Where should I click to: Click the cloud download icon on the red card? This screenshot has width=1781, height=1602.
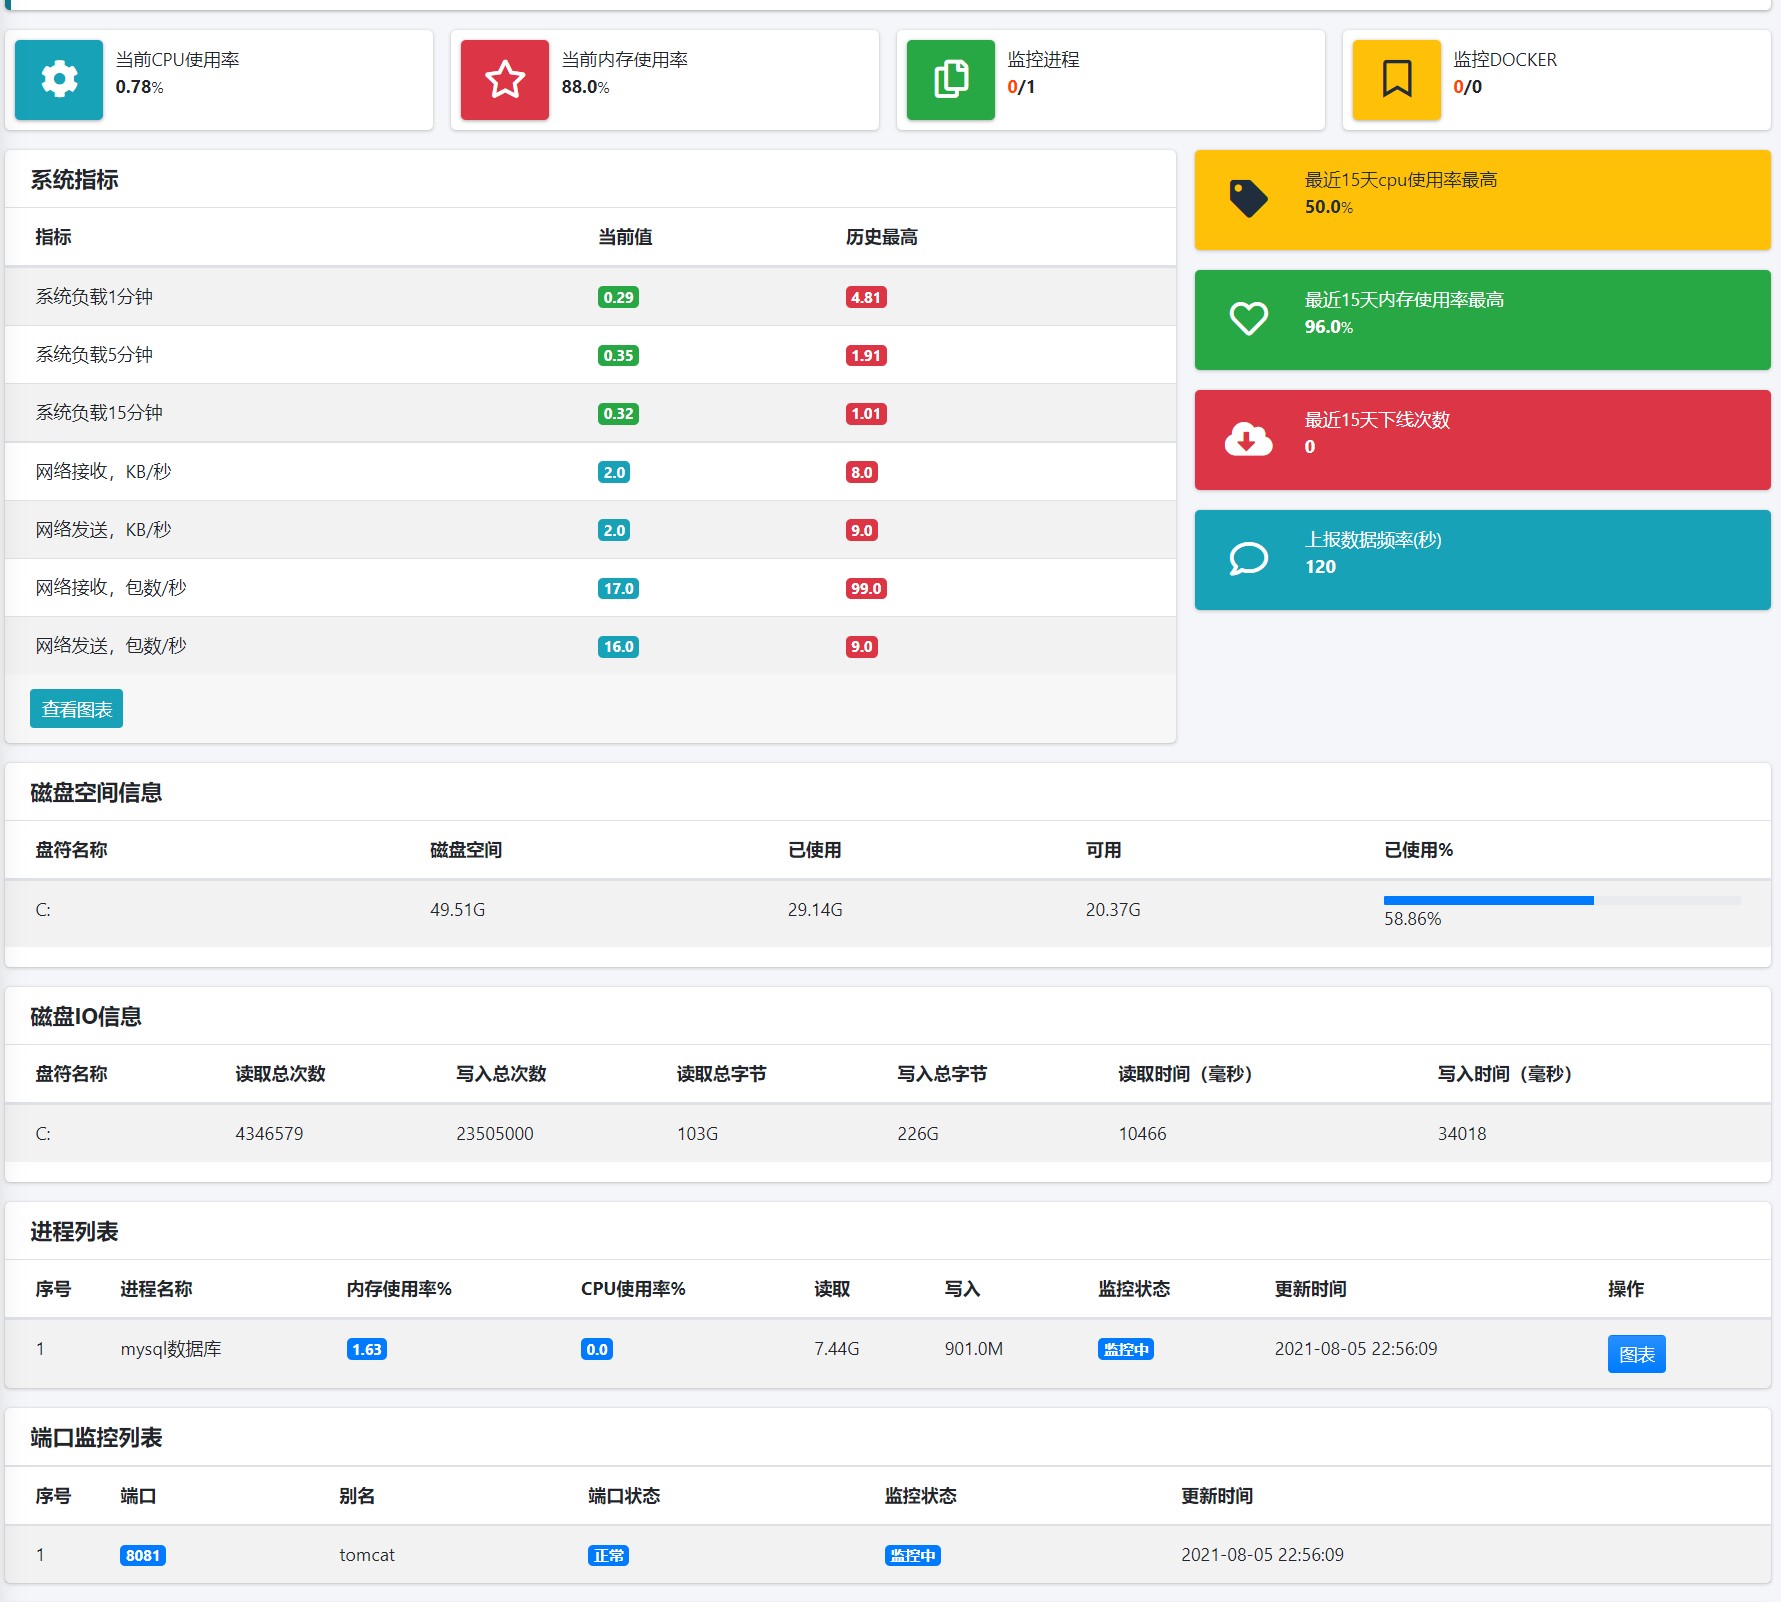click(x=1248, y=439)
